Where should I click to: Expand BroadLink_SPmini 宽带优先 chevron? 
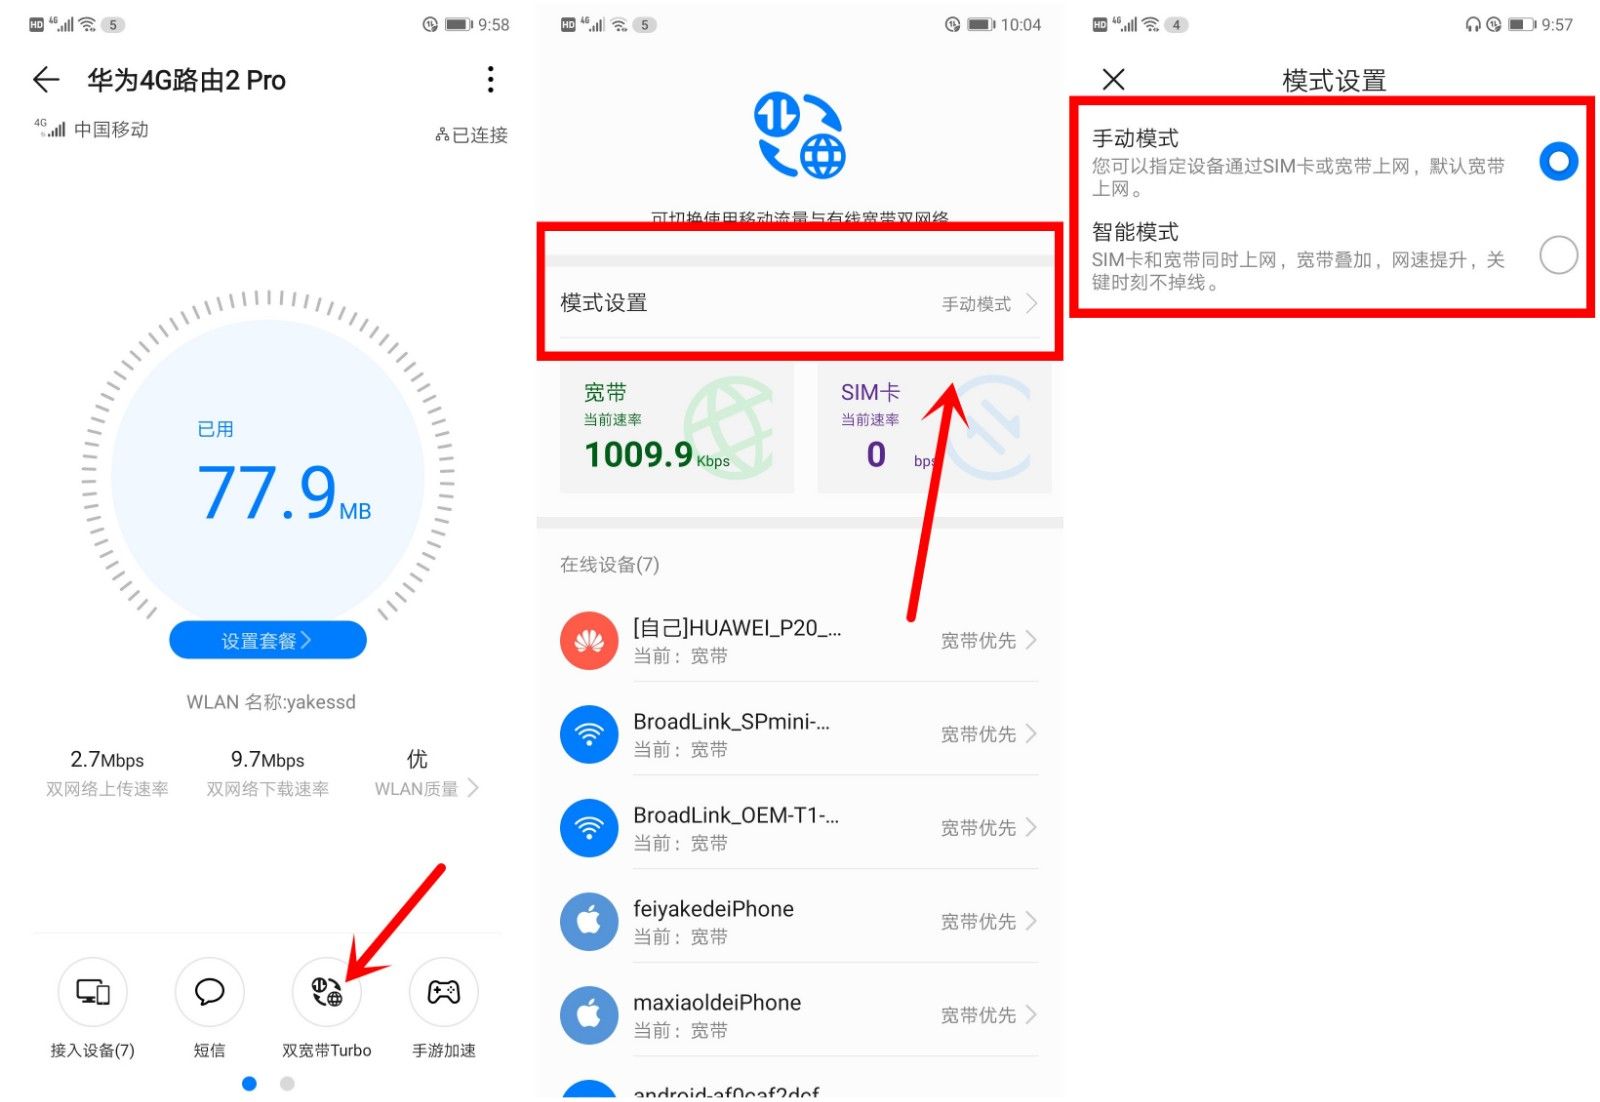pos(1031,734)
